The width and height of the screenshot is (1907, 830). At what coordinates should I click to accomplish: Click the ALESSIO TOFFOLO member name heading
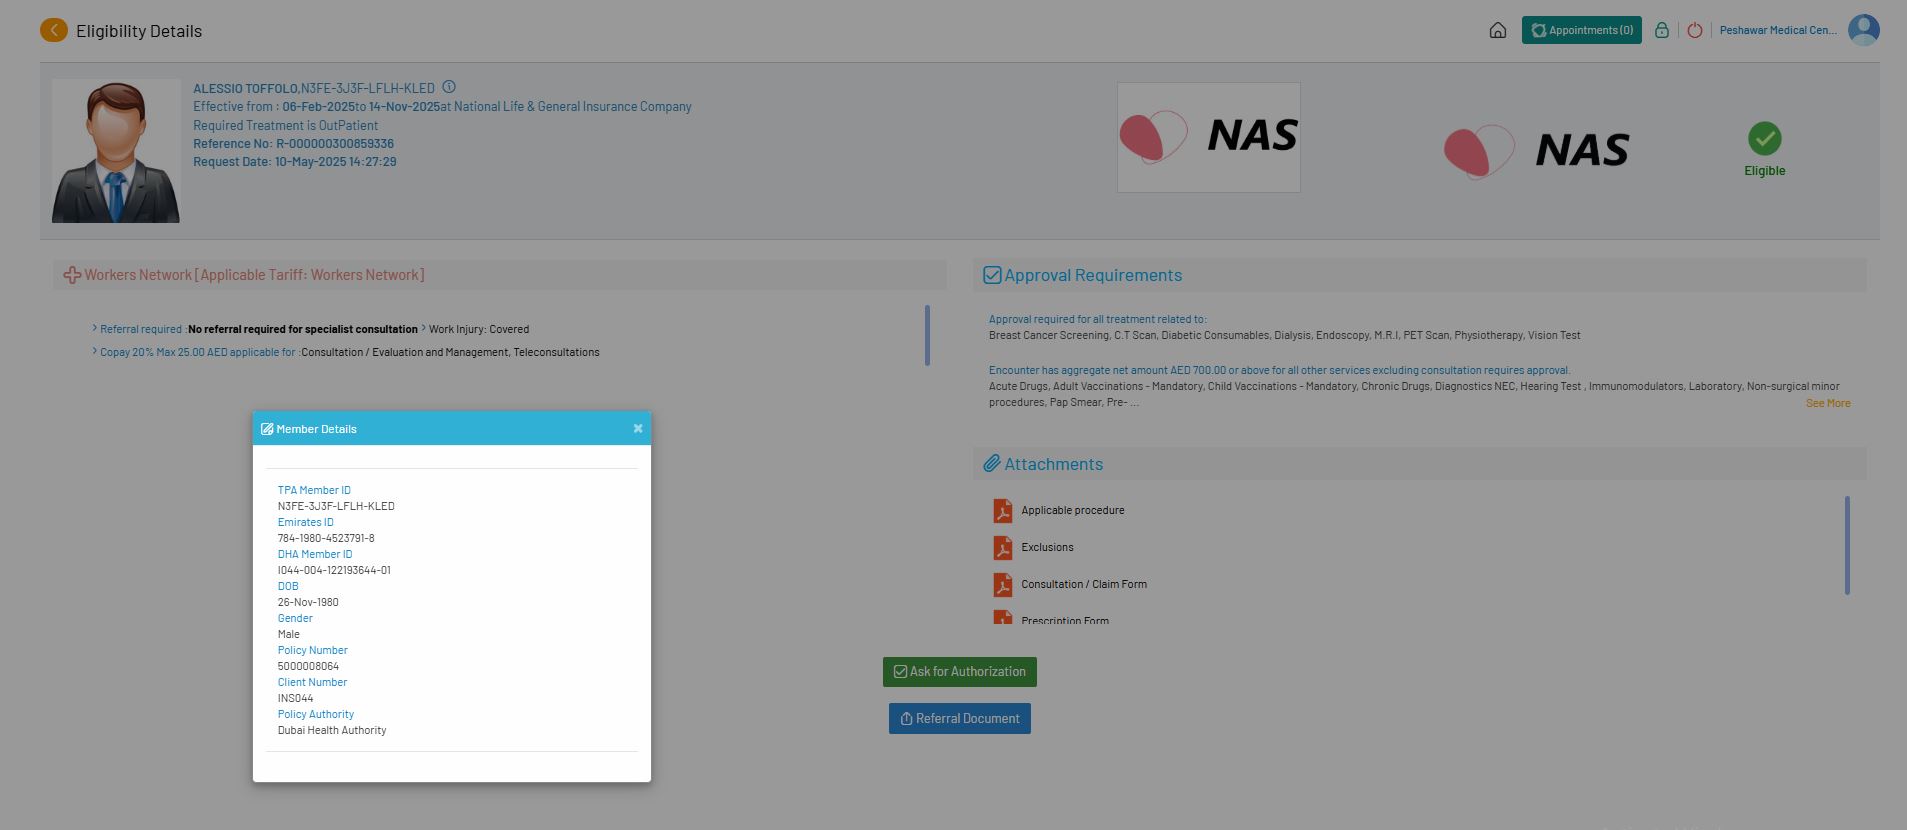(x=246, y=88)
